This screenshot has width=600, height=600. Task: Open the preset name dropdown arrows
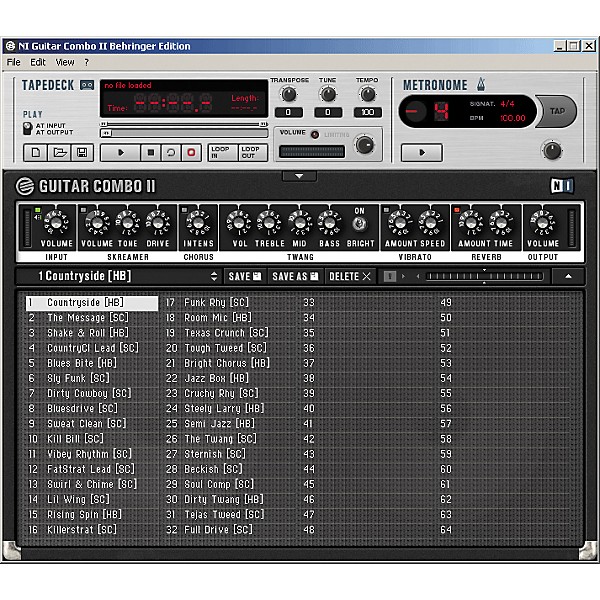point(213,276)
